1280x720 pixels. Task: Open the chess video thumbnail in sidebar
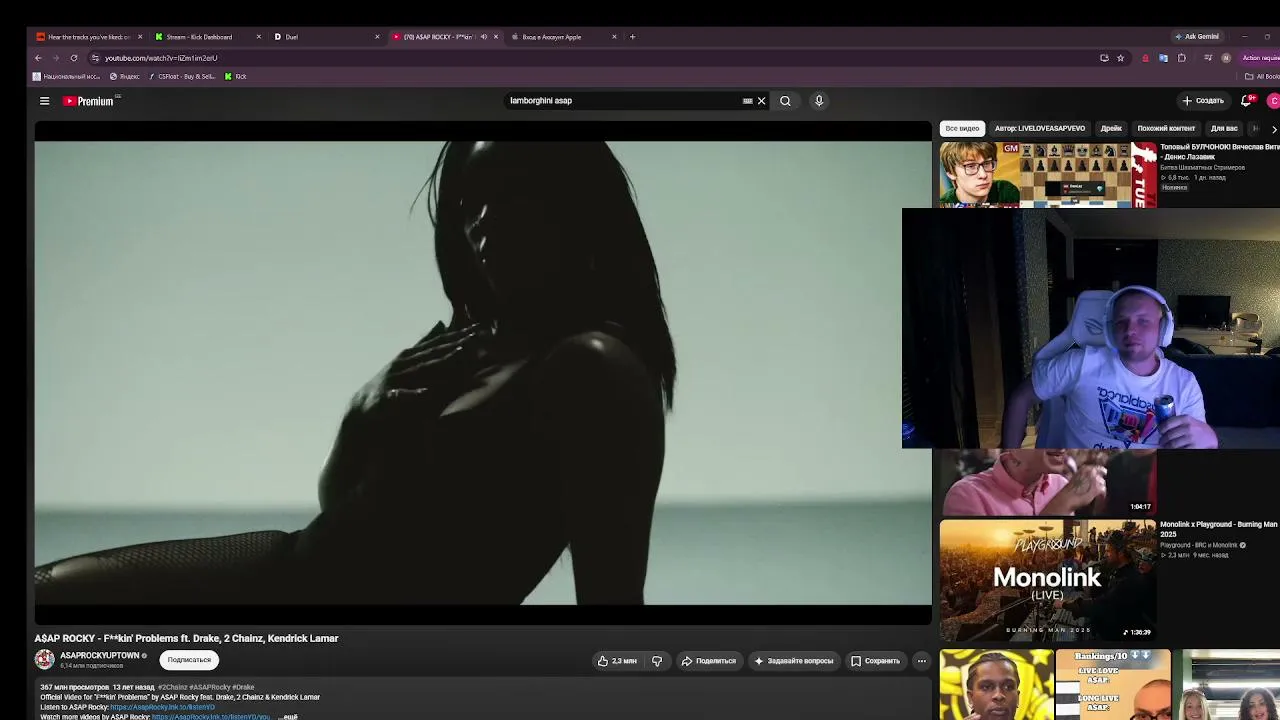(x=1048, y=174)
